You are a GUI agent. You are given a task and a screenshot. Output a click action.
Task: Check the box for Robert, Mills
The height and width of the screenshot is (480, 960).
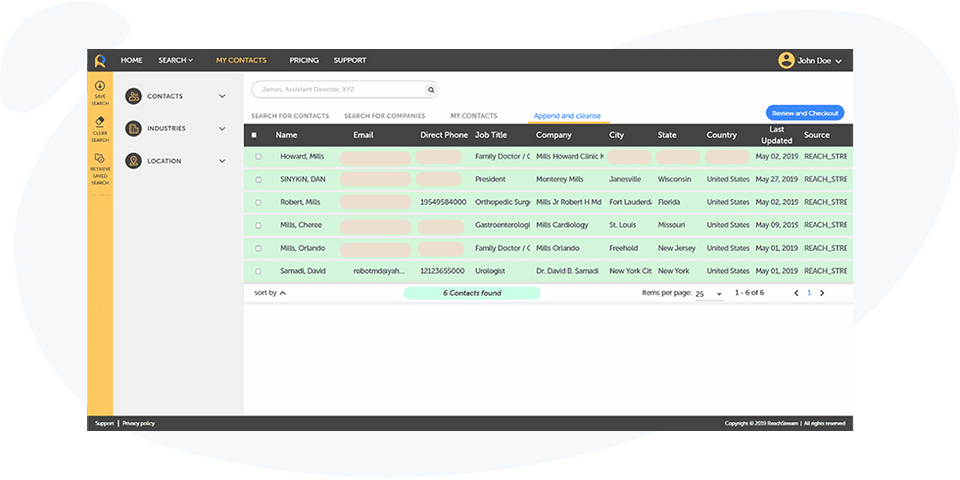click(x=258, y=202)
